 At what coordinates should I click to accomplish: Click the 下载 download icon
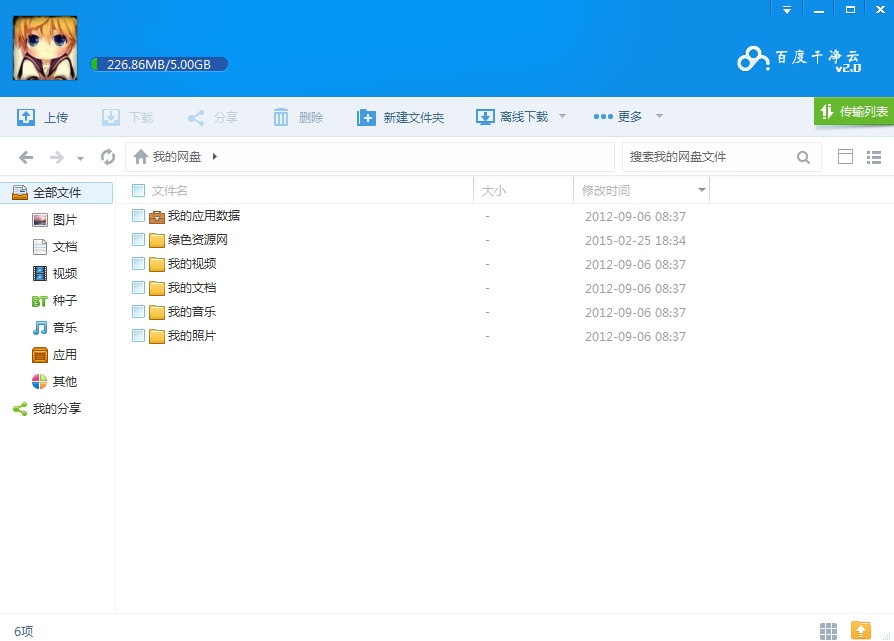(111, 117)
